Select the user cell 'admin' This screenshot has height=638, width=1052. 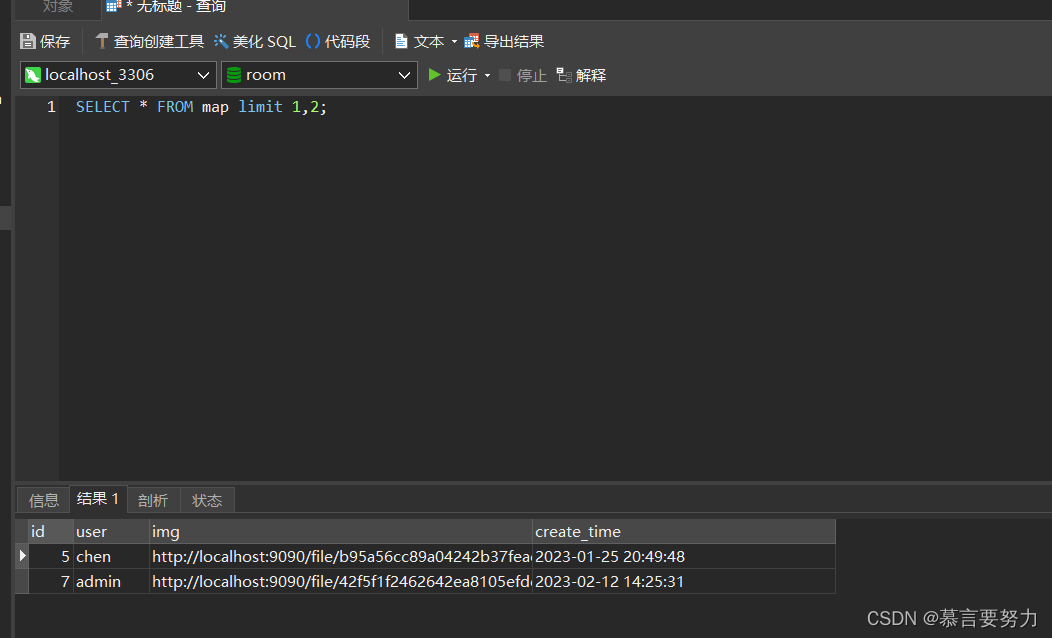click(111, 581)
